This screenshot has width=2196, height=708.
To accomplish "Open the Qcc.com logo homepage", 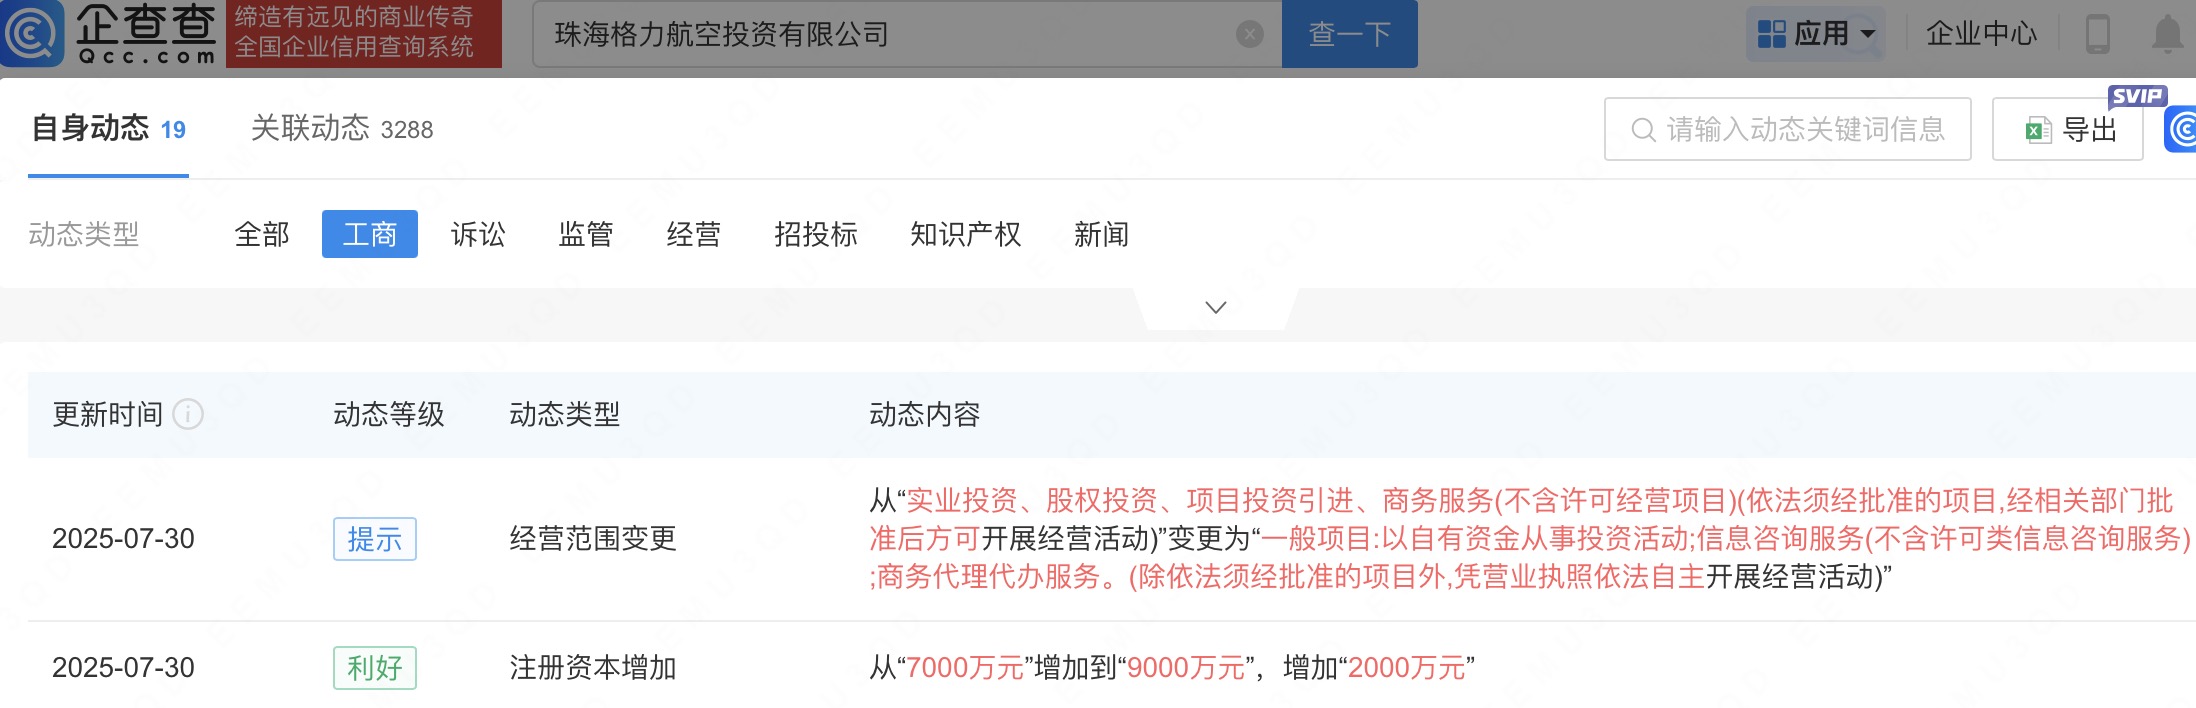I will coord(110,33).
